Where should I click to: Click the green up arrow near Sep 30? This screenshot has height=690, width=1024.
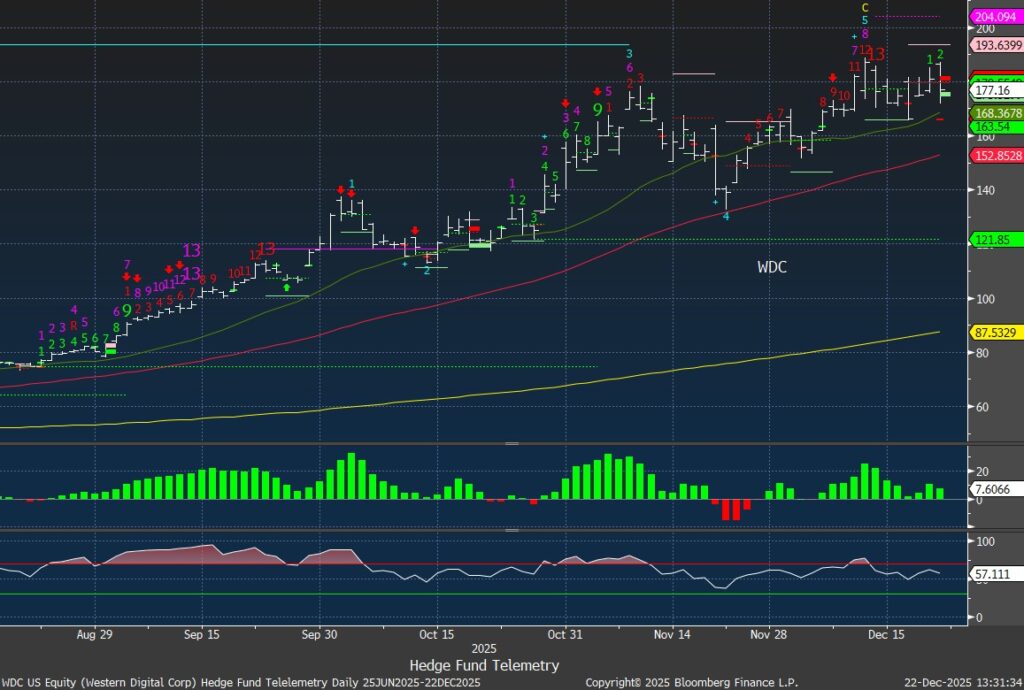287,287
